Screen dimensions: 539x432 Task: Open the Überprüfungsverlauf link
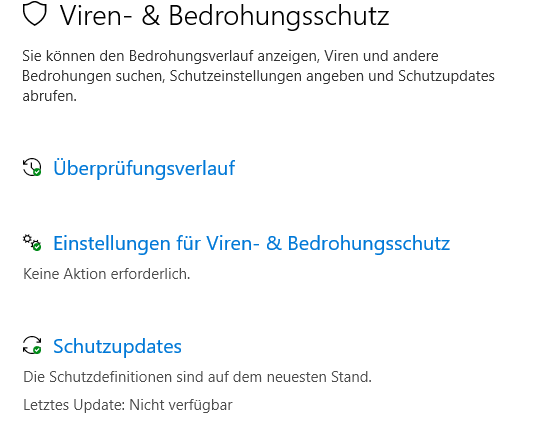144,168
